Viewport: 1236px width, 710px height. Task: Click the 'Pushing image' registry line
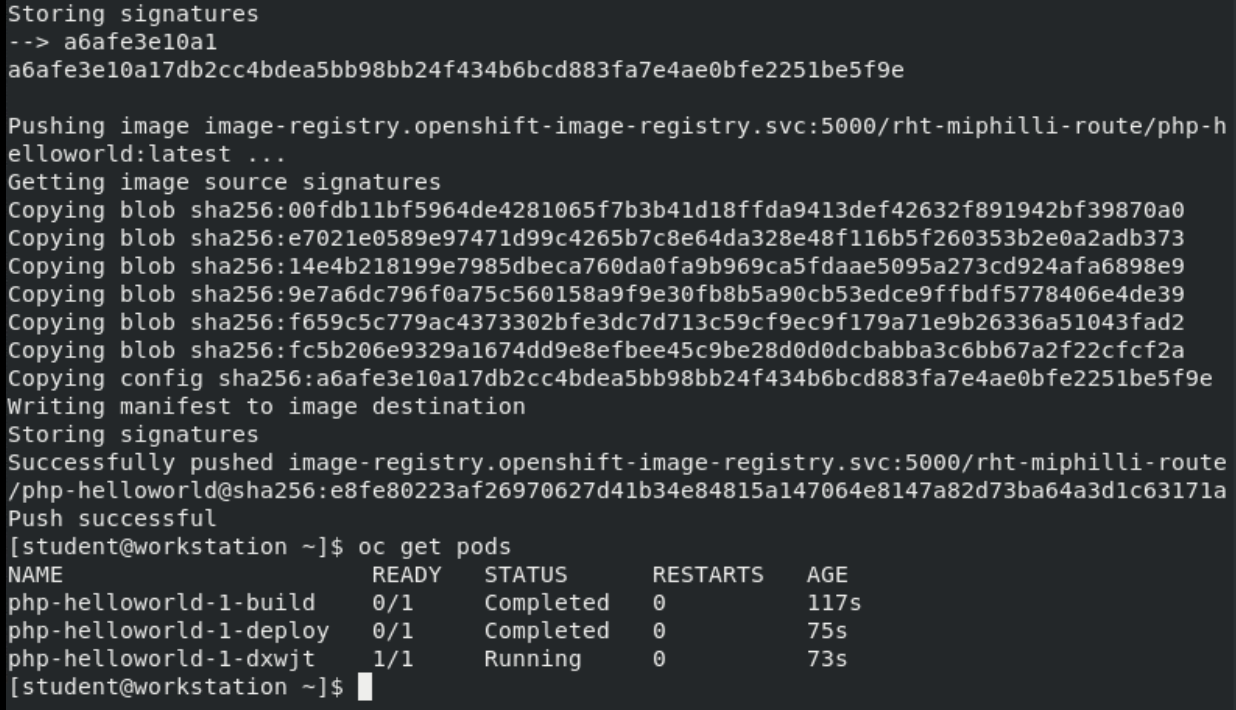[x=617, y=127]
